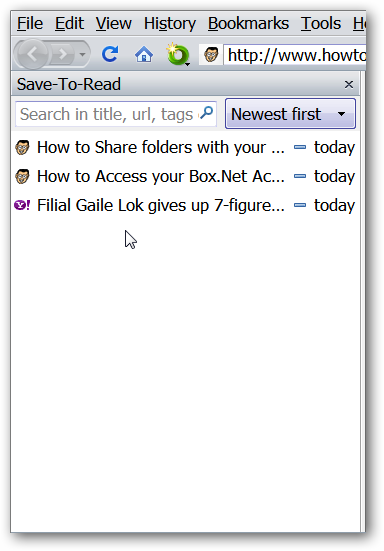Open the Bookmarks menu
The image size is (384, 551).
point(248,24)
